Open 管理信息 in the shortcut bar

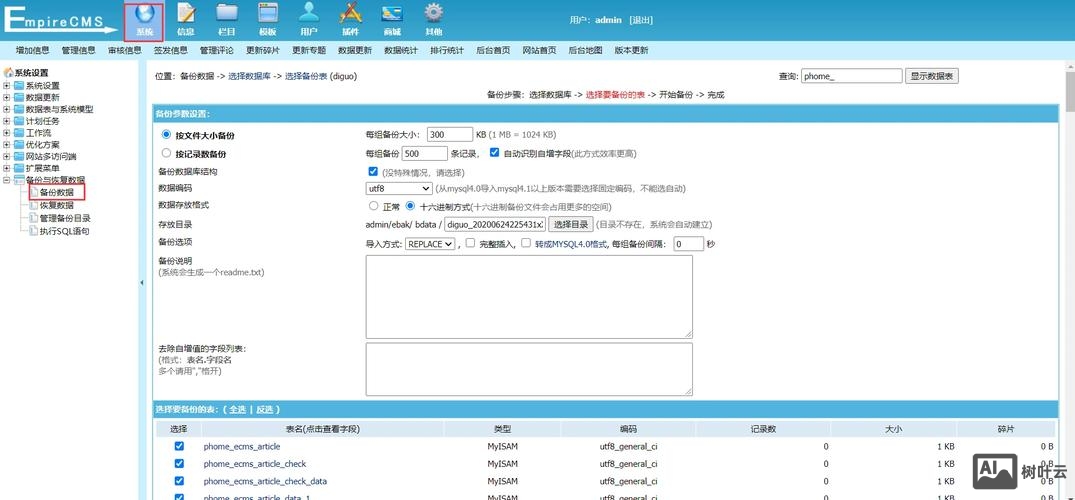point(79,50)
